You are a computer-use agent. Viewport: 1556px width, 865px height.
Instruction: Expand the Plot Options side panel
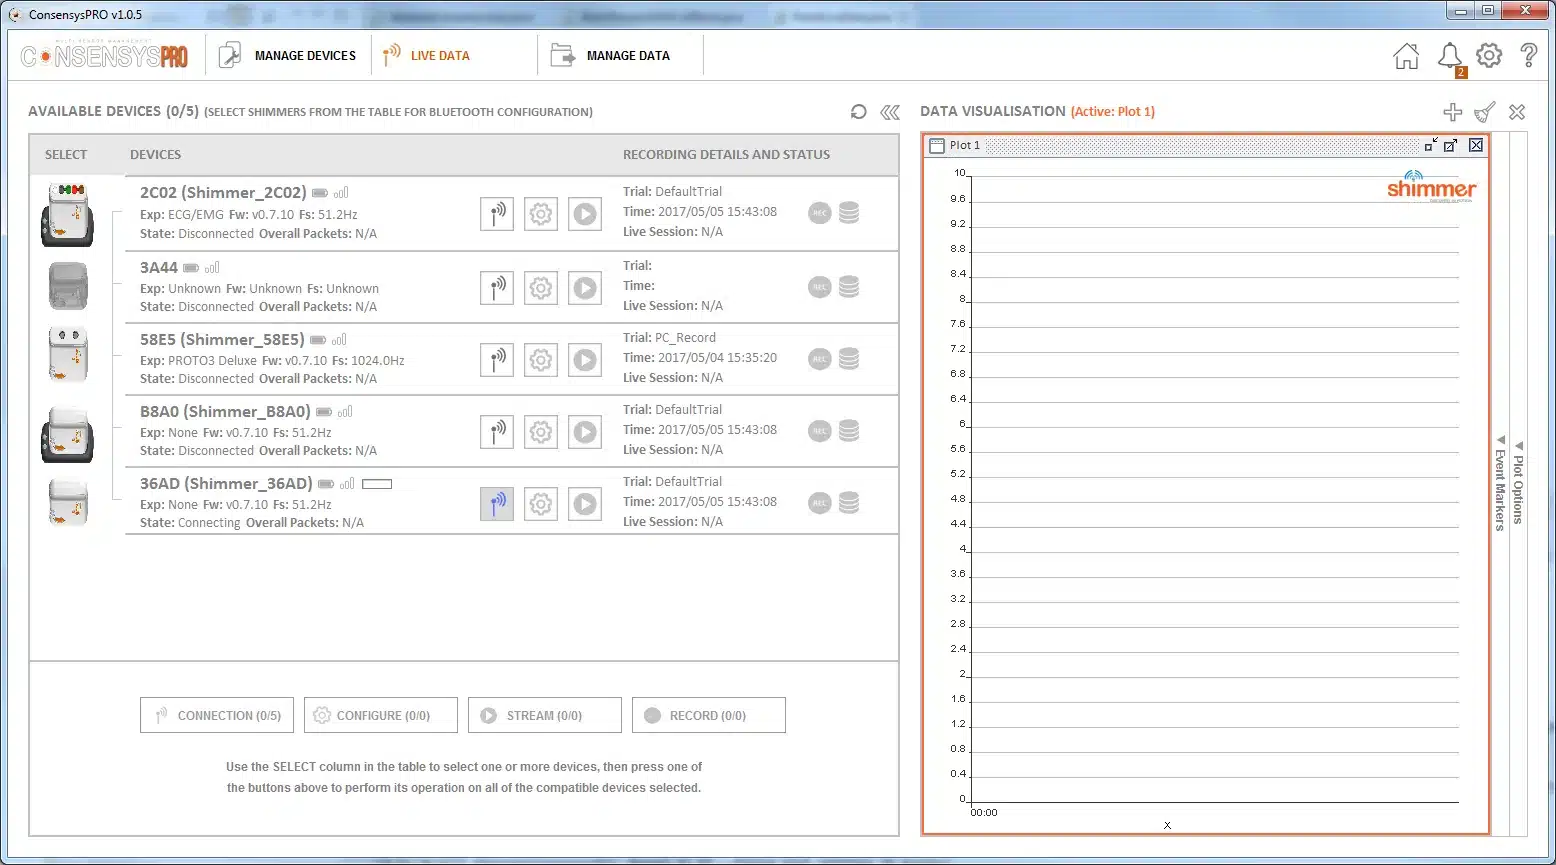(1518, 483)
